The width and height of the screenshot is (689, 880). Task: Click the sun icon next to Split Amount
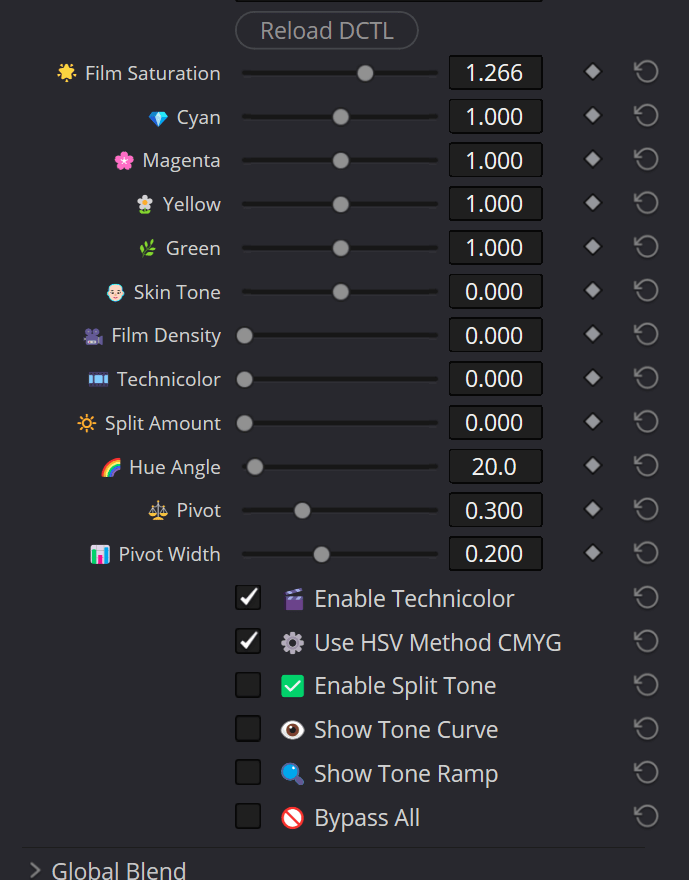coord(89,422)
